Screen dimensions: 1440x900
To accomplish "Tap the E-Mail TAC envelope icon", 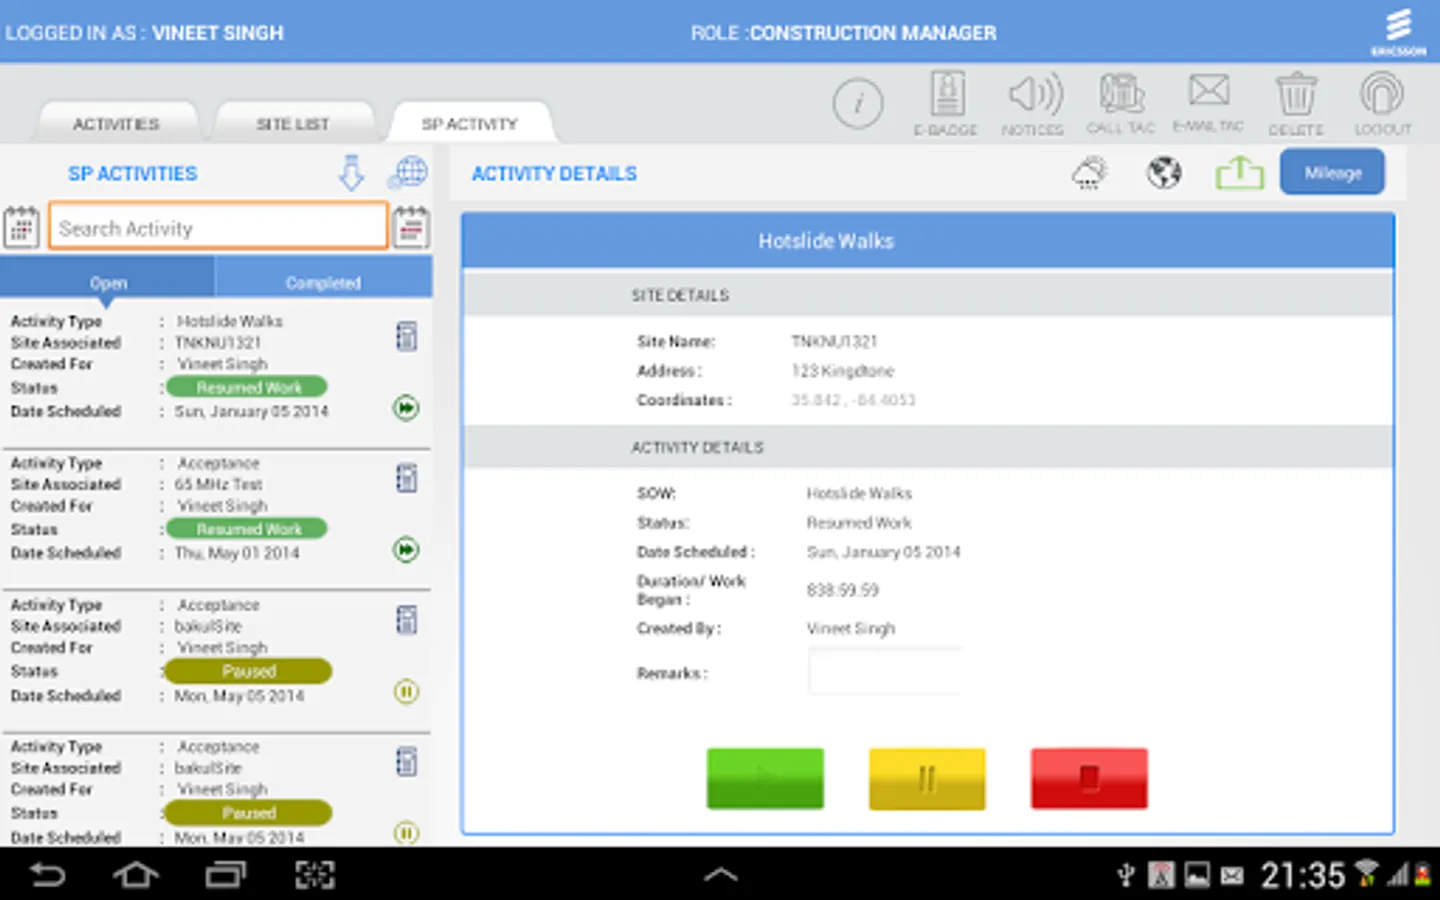I will click(x=1208, y=102).
